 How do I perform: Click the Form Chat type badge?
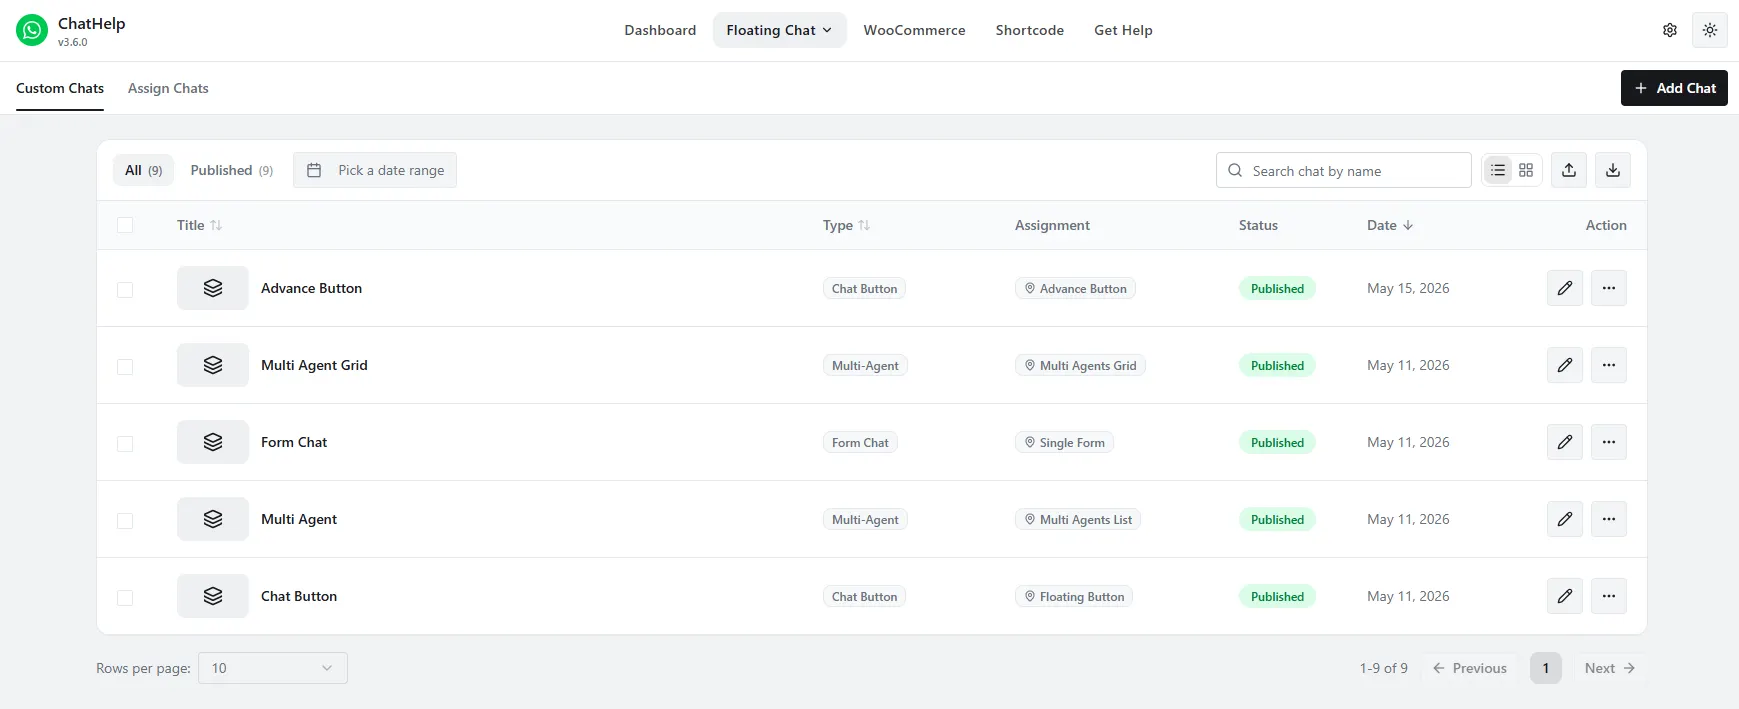tap(860, 443)
